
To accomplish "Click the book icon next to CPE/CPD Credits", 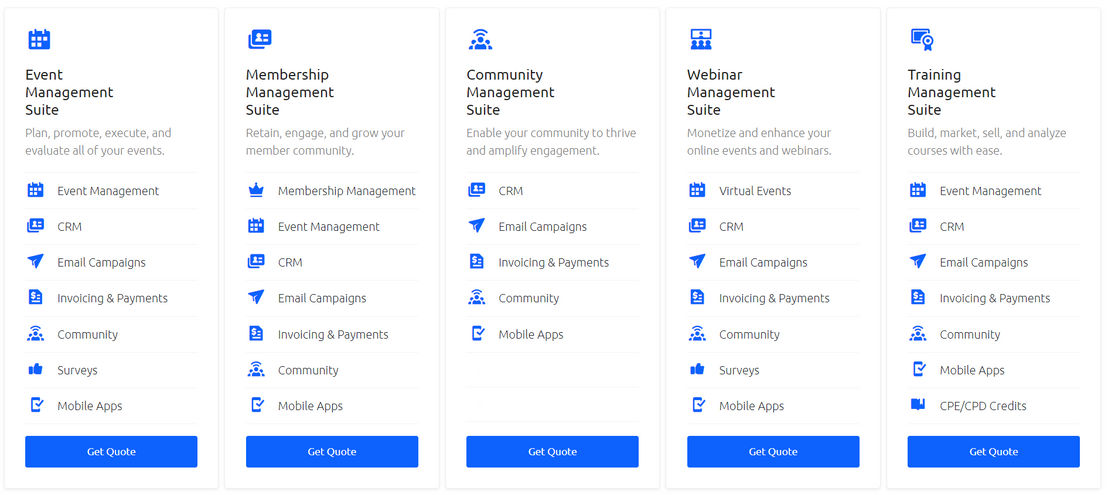I will click(918, 405).
